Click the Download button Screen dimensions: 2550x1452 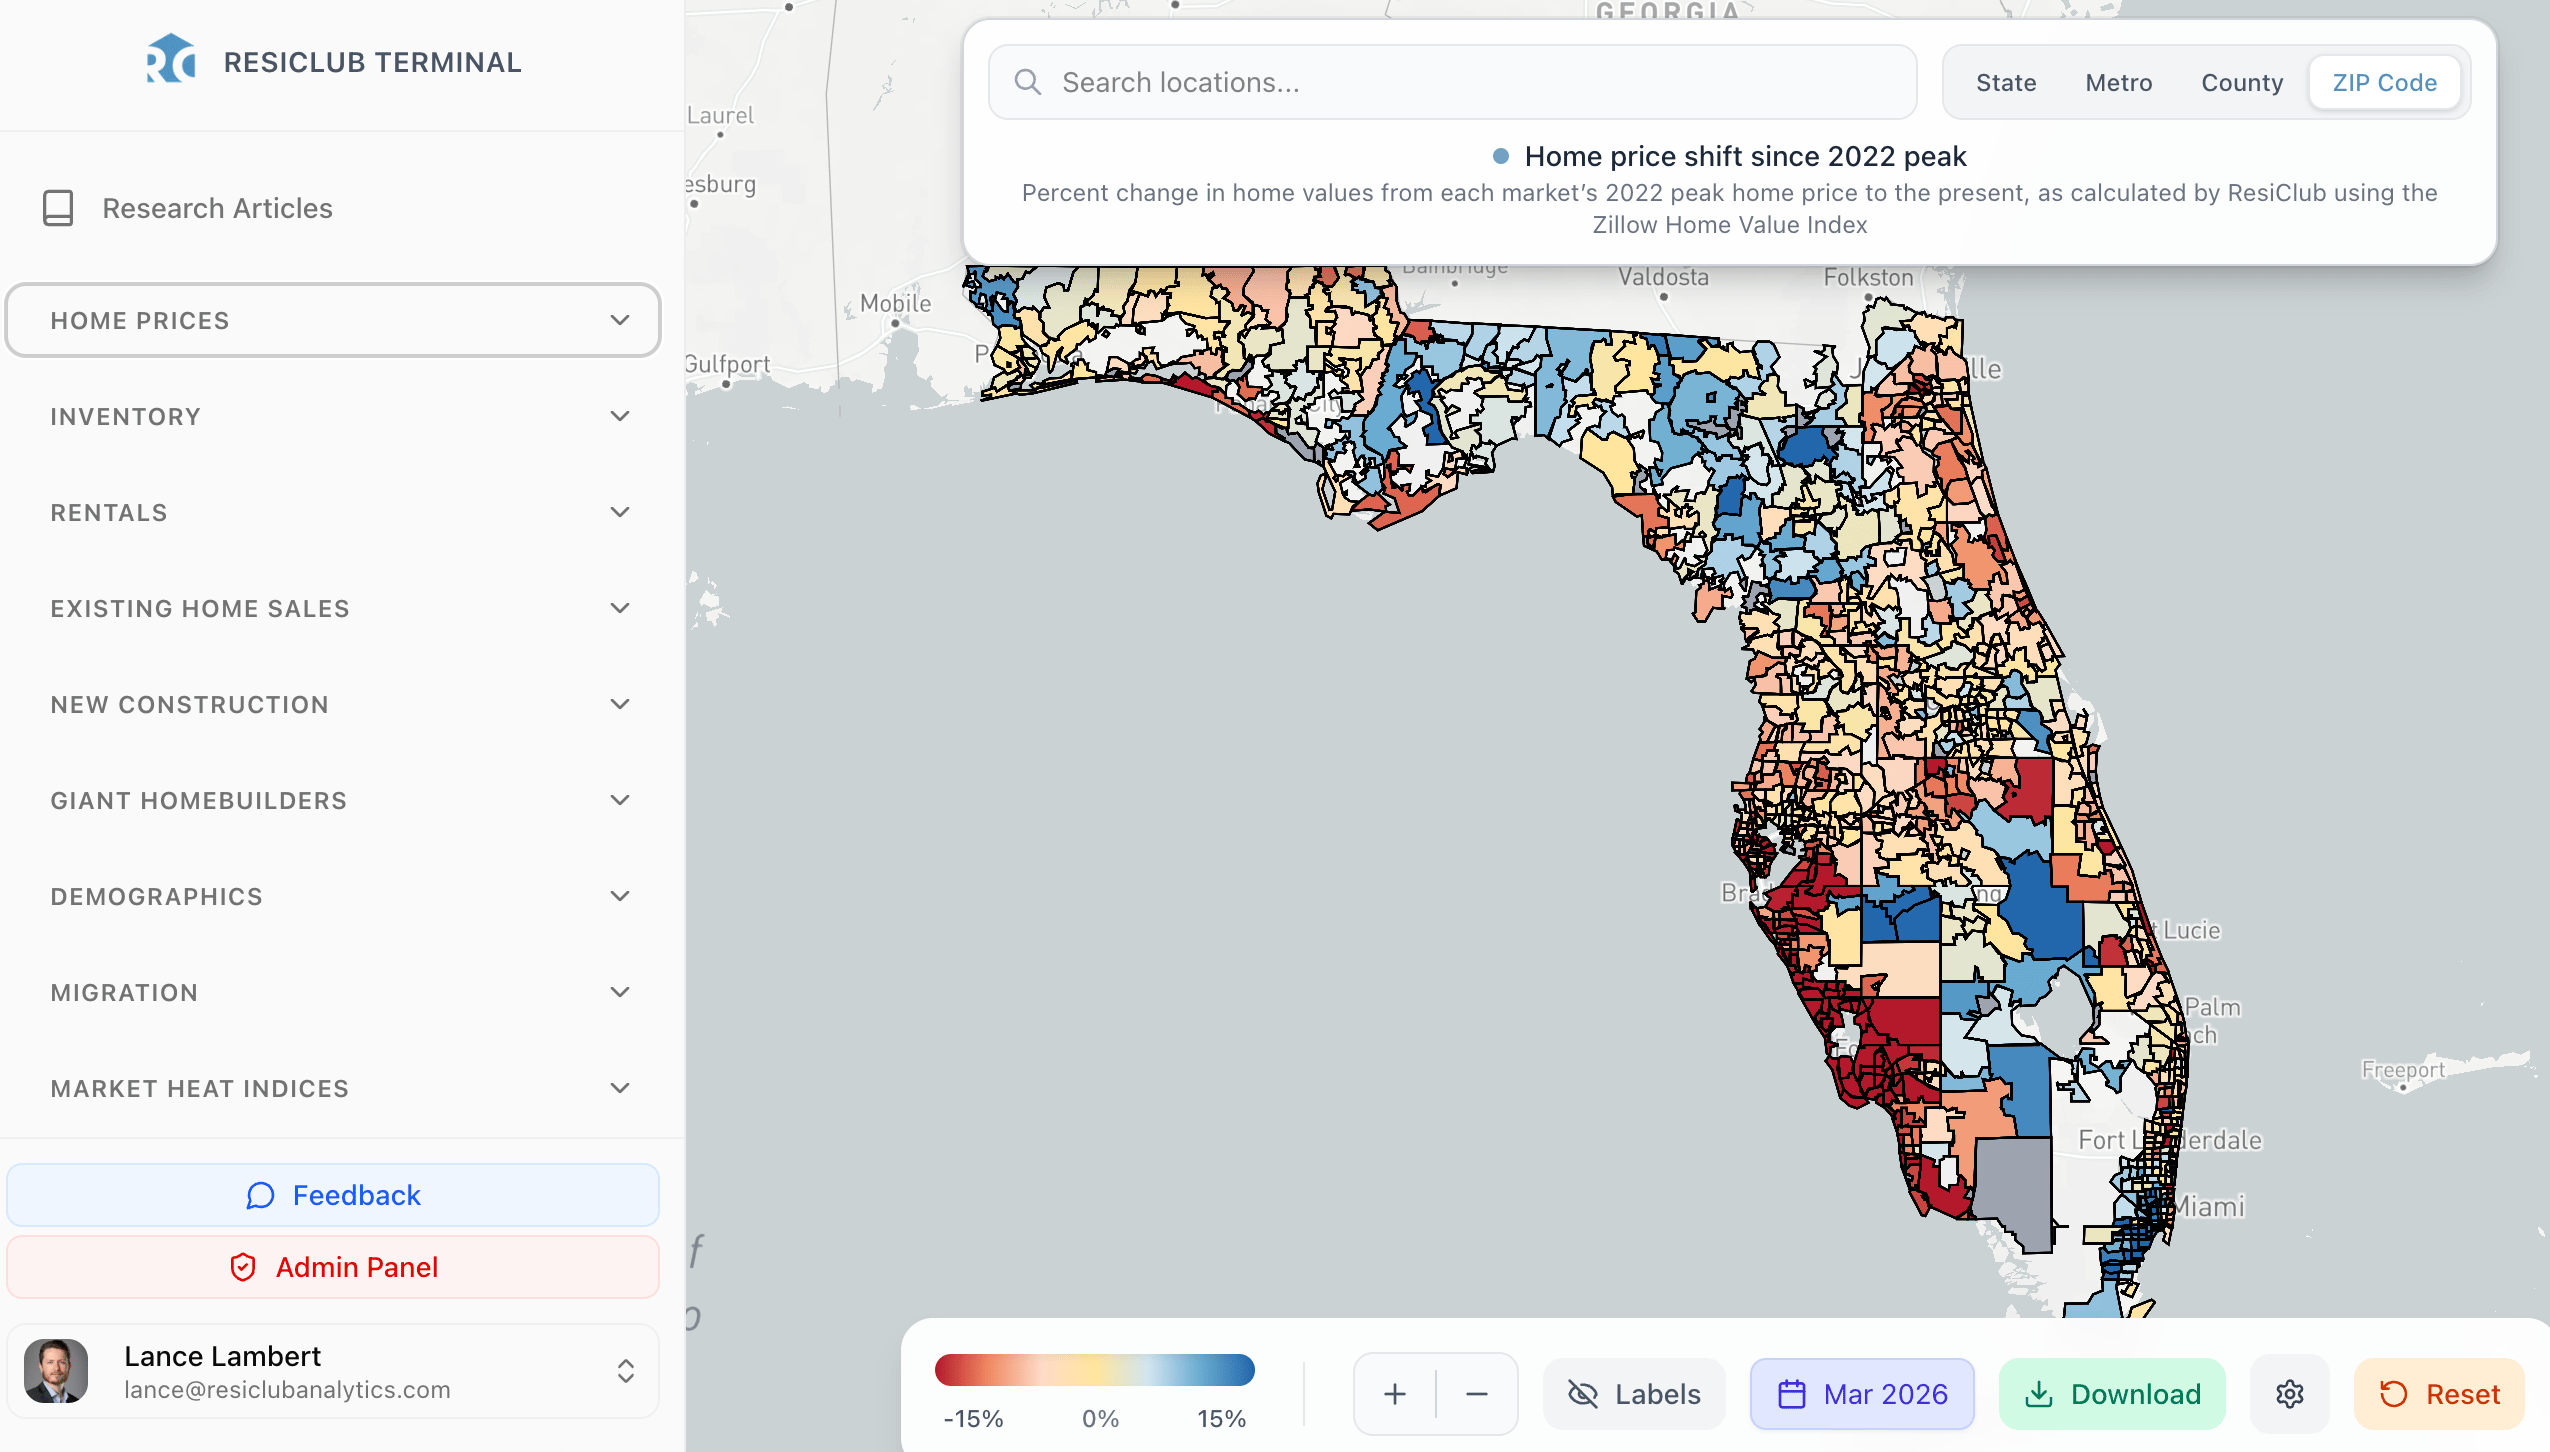click(x=2112, y=1393)
